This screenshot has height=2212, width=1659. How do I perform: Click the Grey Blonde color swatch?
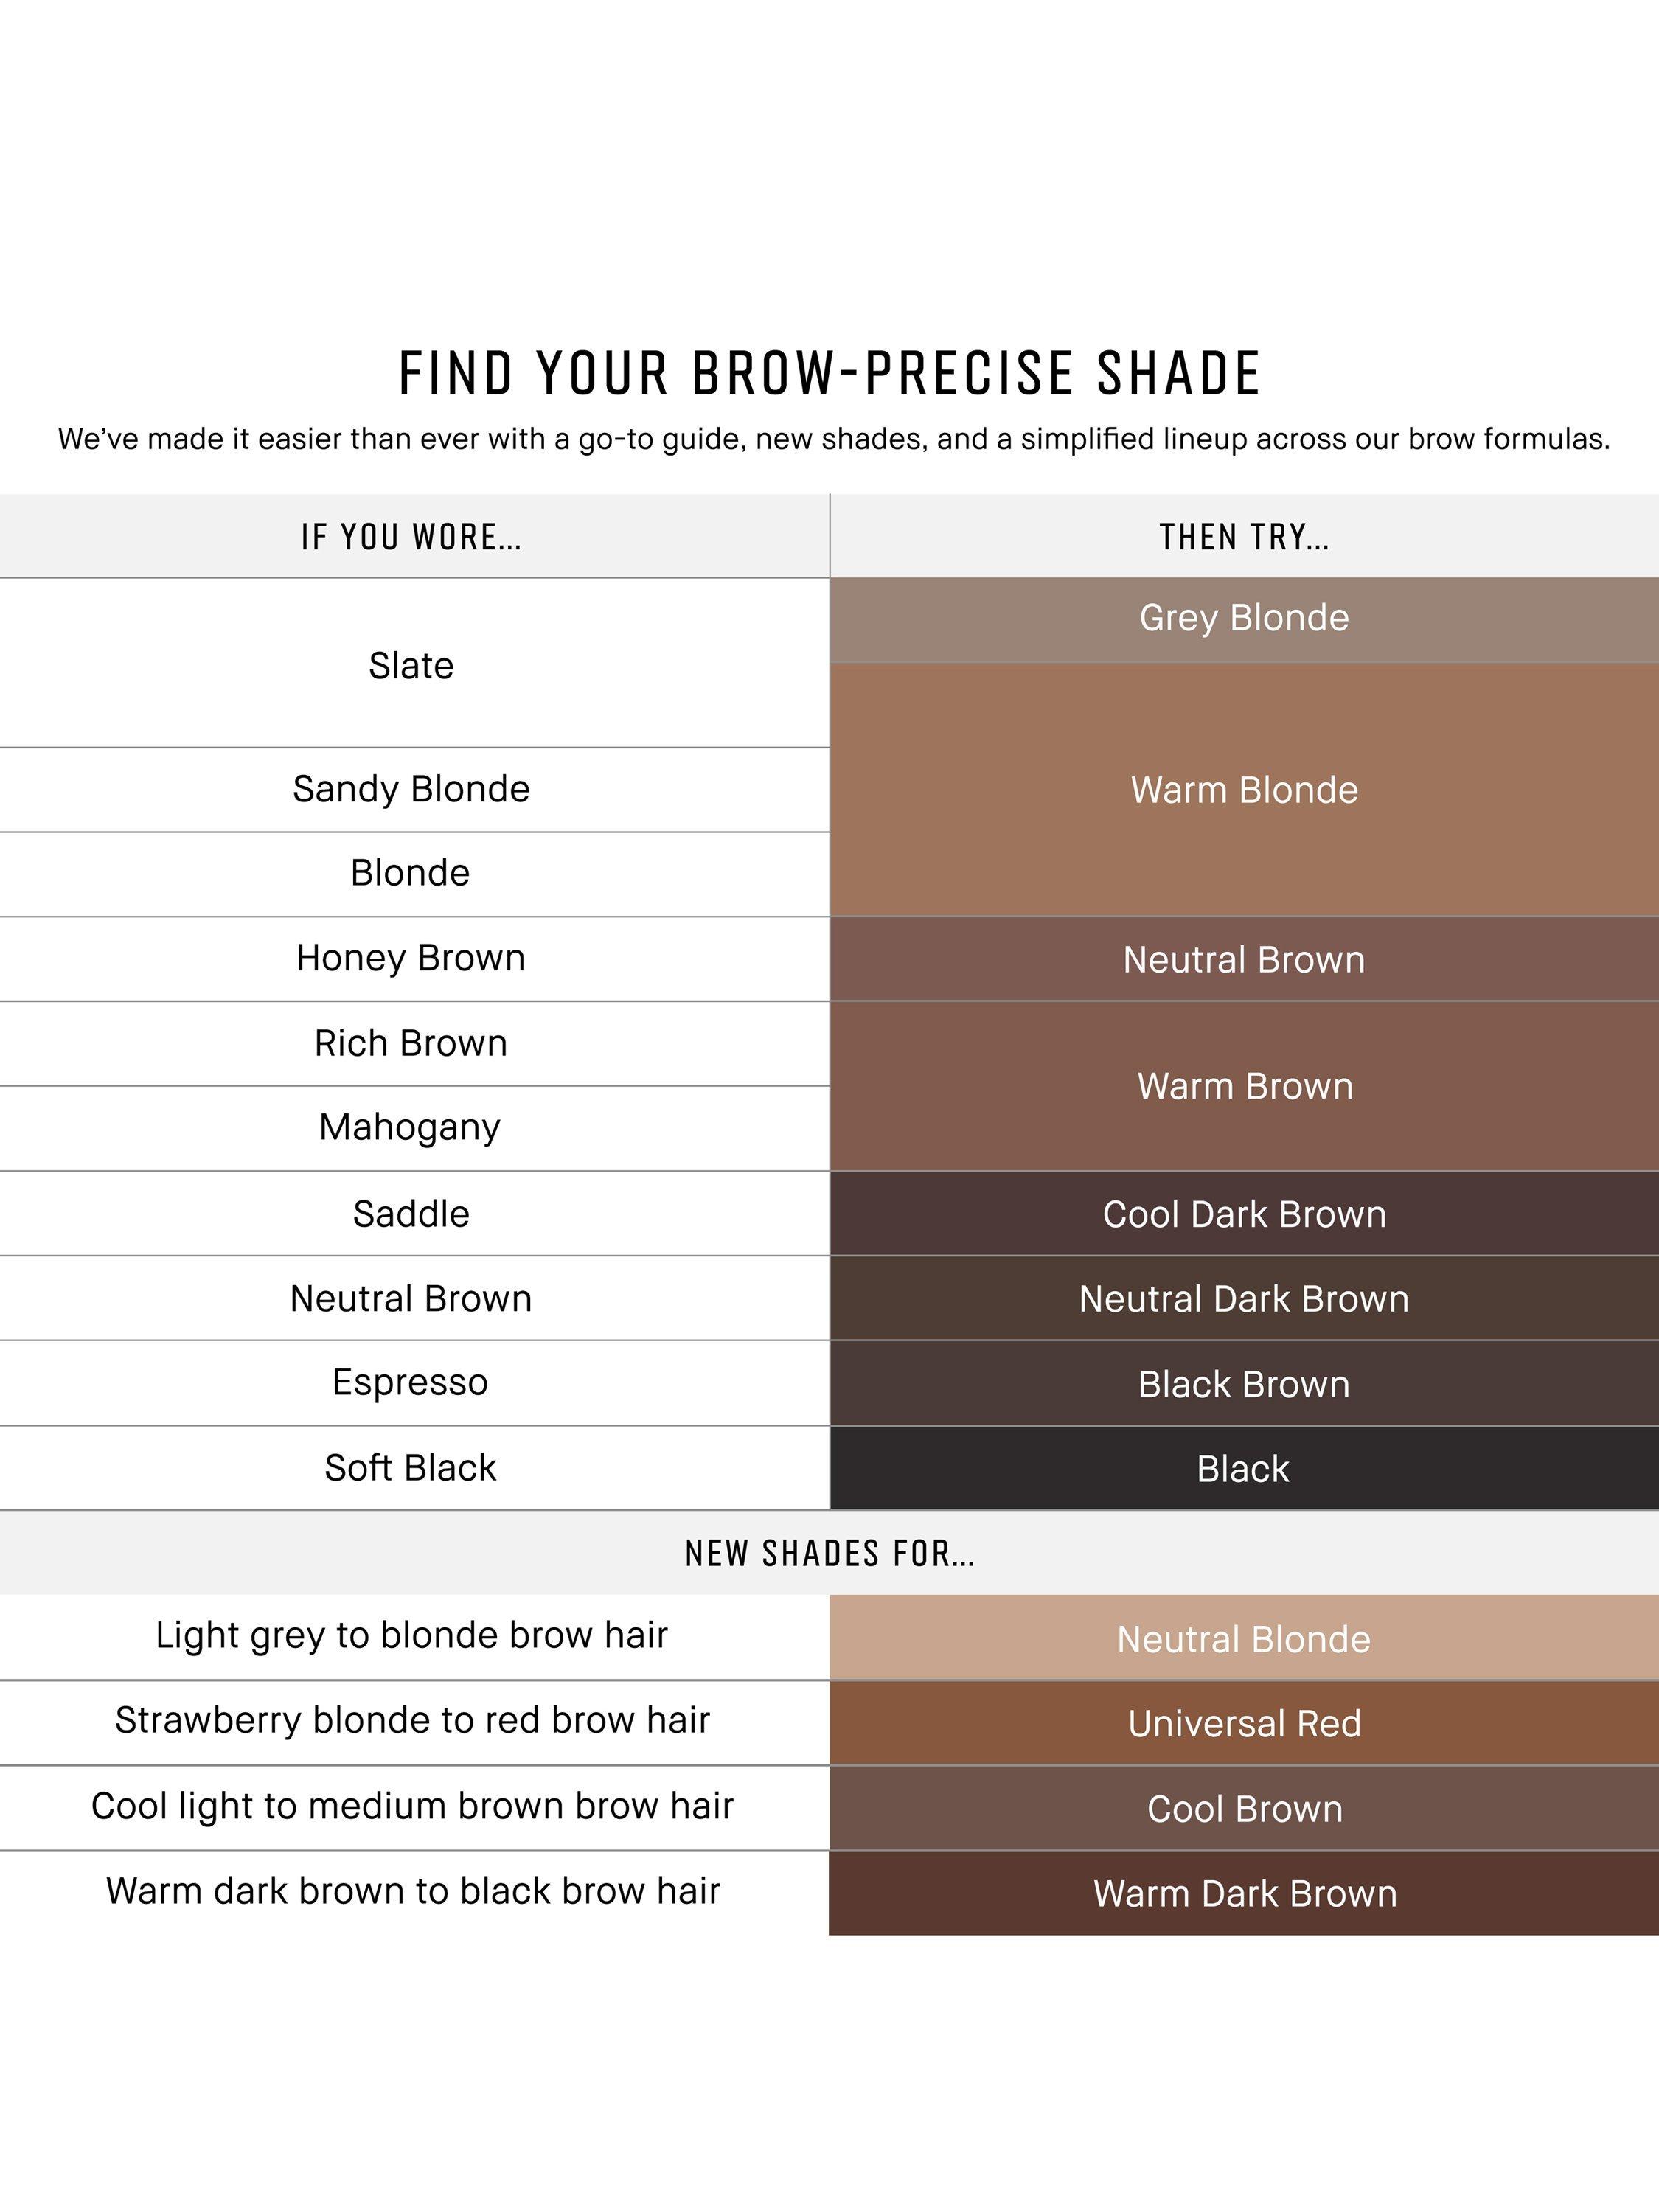tap(1243, 618)
